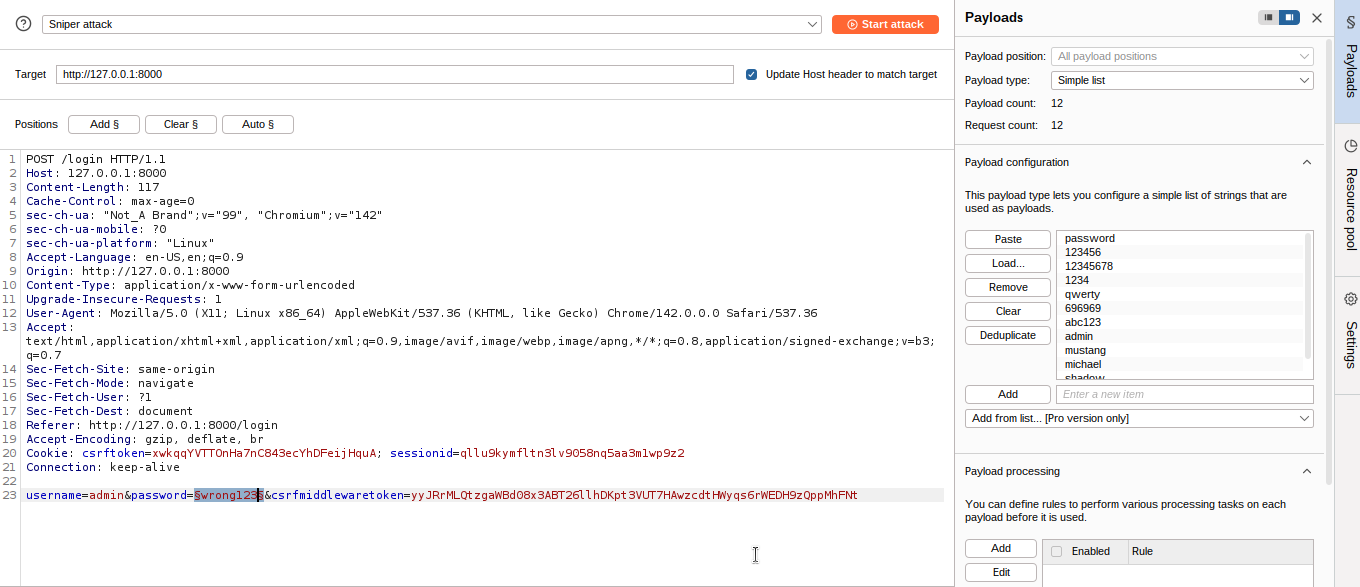Select the docked side panel layout icon
This screenshot has width=1360, height=587.
tap(1290, 18)
